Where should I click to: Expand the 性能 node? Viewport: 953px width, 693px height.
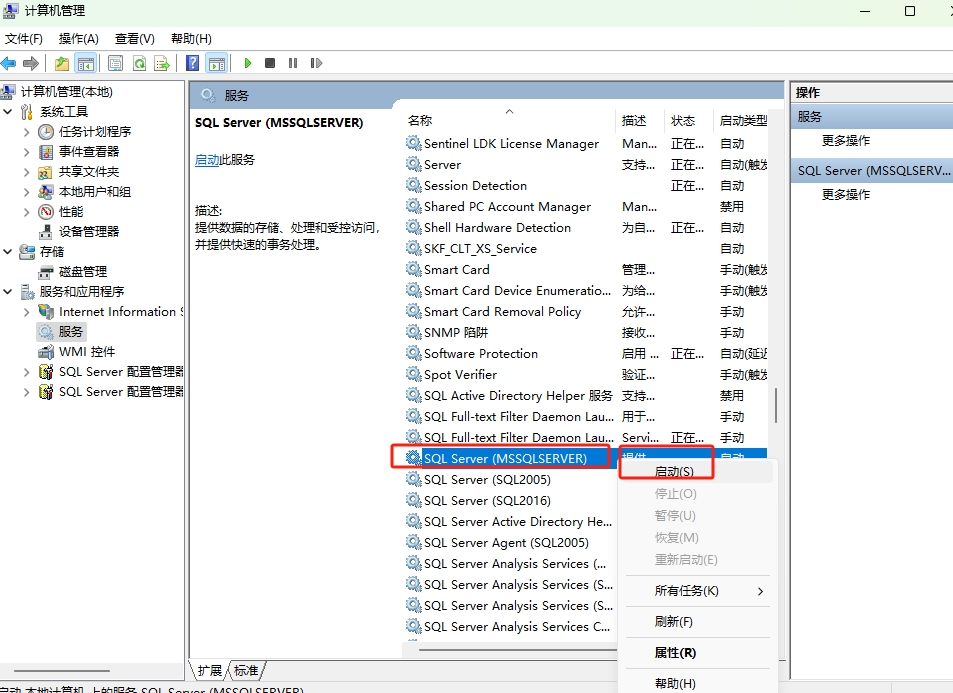click(26, 212)
